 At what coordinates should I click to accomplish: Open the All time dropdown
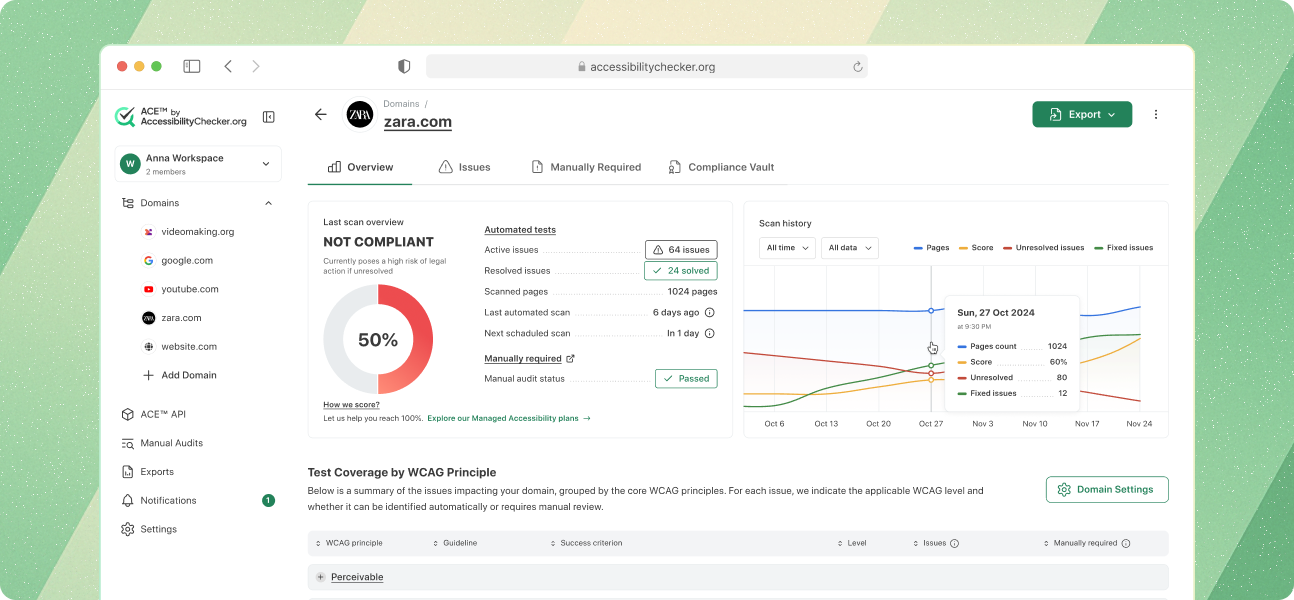tap(787, 248)
